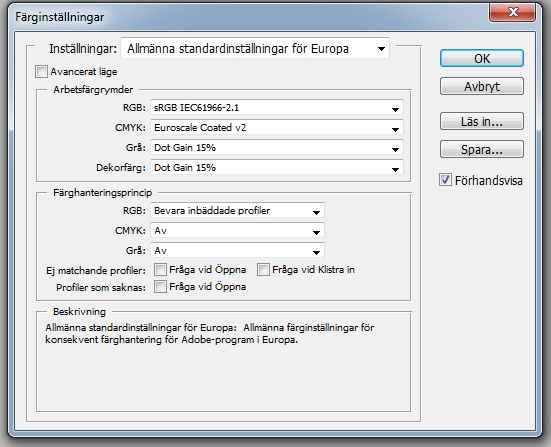This screenshot has height=447, width=551.
Task: Check the Fråga vid Klistra in box
Action: 263,270
